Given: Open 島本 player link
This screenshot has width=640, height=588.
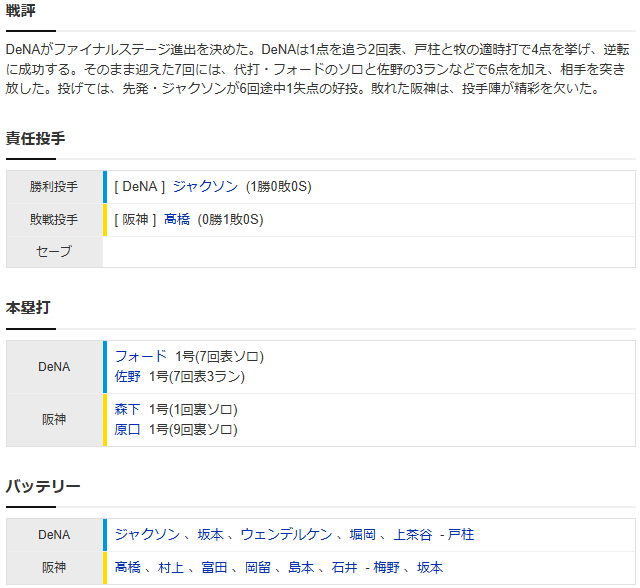Looking at the screenshot, I should (301, 567).
